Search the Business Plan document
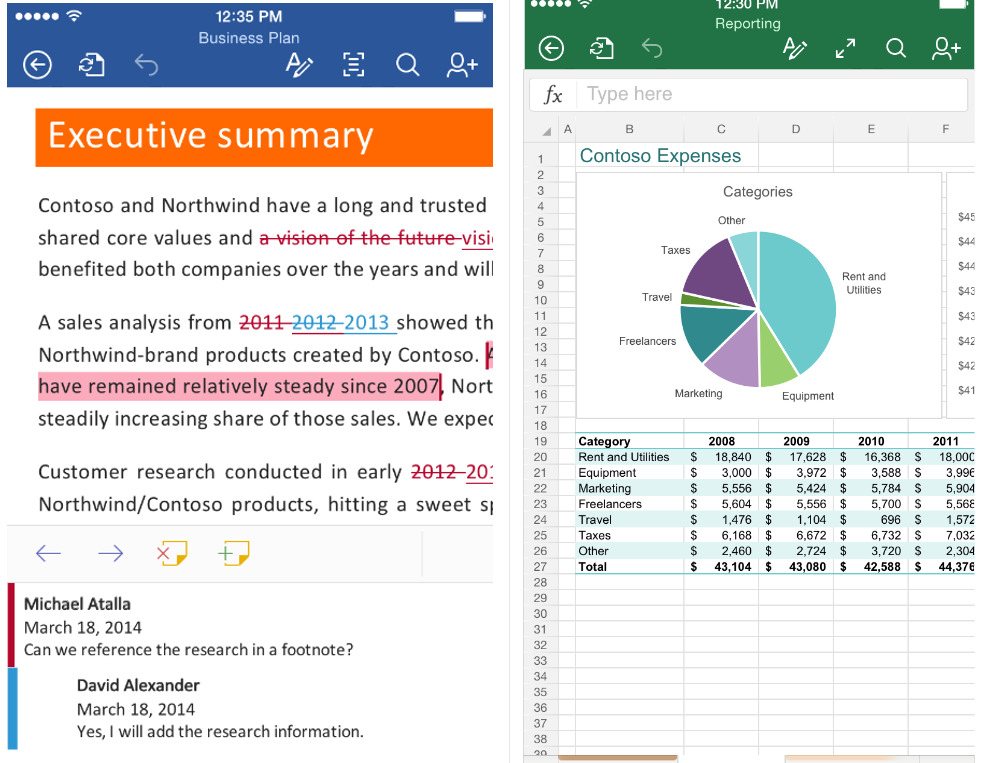 tap(407, 66)
